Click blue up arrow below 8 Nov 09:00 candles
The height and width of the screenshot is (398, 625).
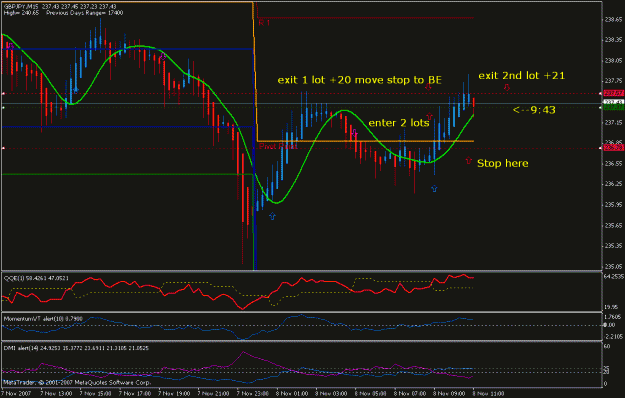point(434,188)
